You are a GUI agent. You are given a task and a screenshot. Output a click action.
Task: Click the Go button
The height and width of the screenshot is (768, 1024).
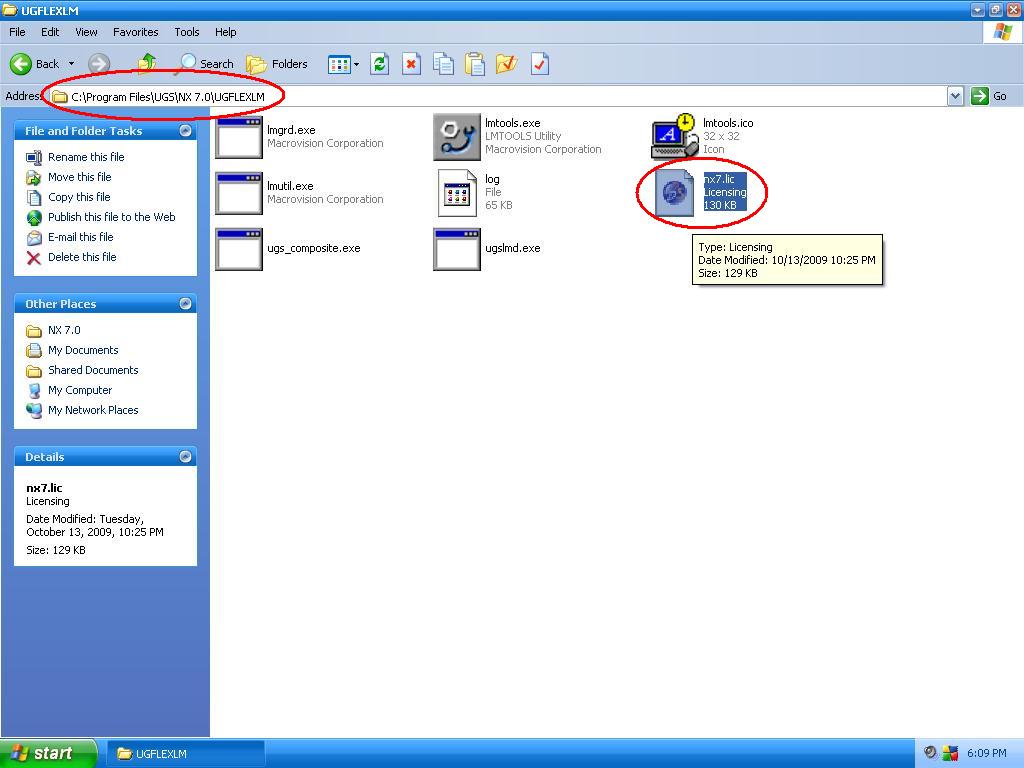[989, 97]
